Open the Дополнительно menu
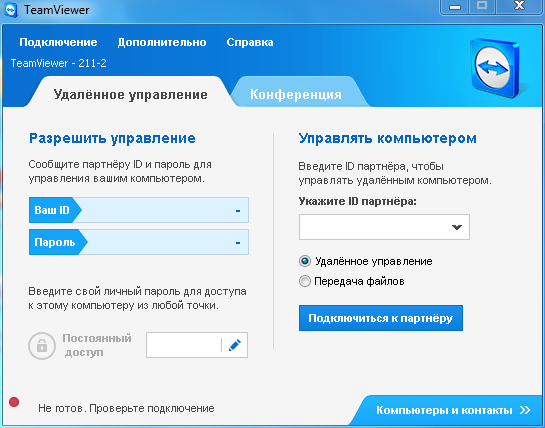The height and width of the screenshot is (428, 545). pyautogui.click(x=162, y=42)
